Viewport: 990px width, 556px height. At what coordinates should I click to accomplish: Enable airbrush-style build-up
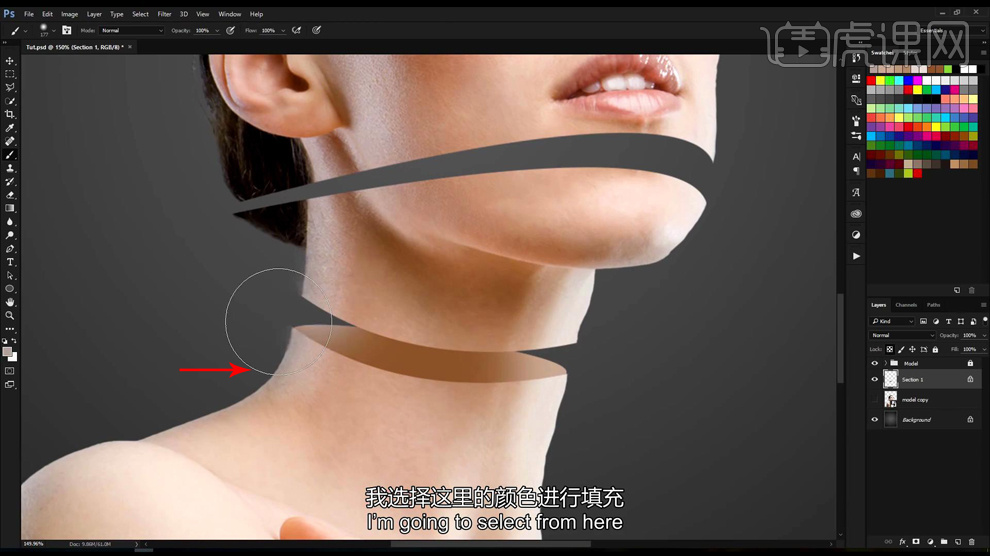coord(296,30)
